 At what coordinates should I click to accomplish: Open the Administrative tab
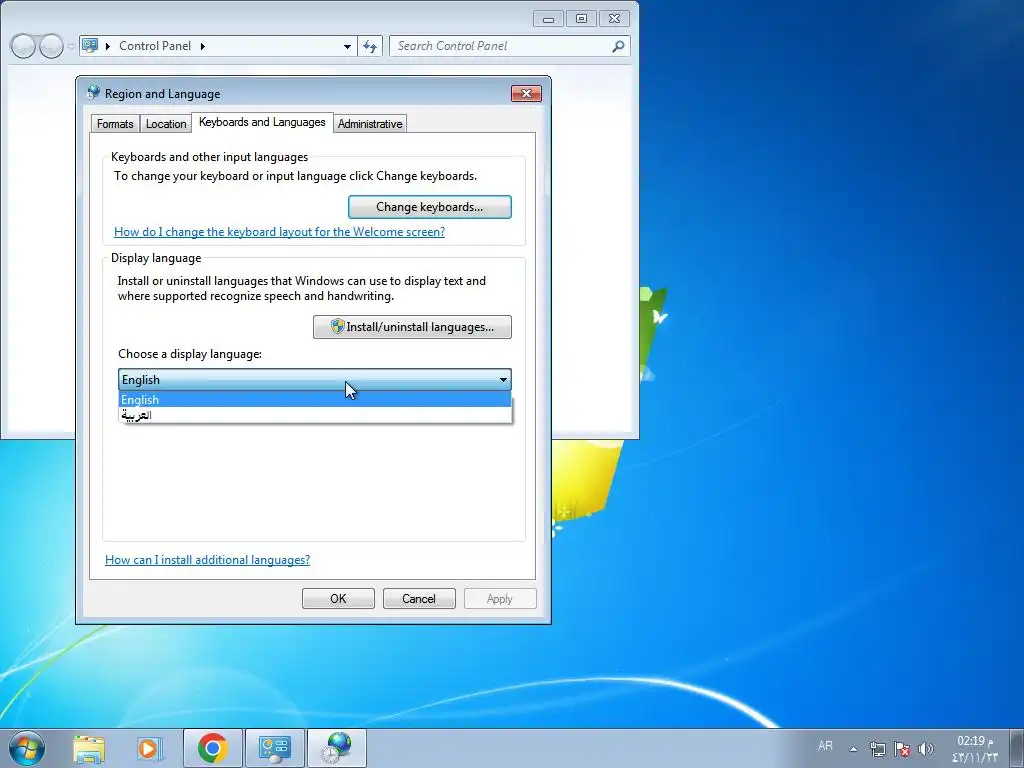pos(370,123)
